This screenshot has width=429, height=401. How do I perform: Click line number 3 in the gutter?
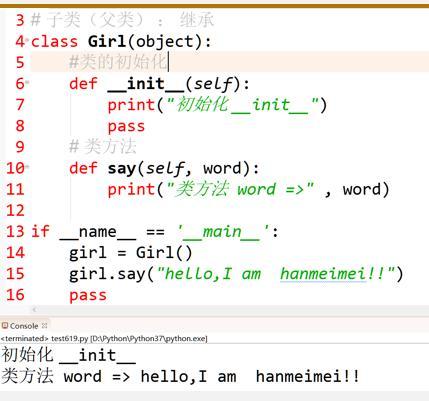tap(20, 20)
